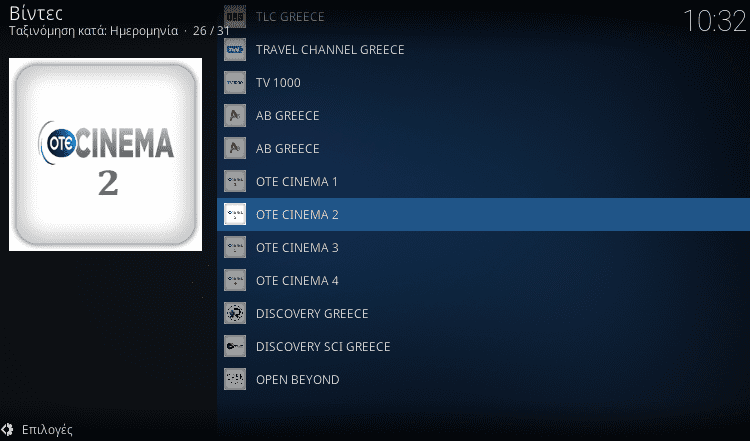
Task: Click the TLC GREECE channel icon
Action: click(x=235, y=16)
